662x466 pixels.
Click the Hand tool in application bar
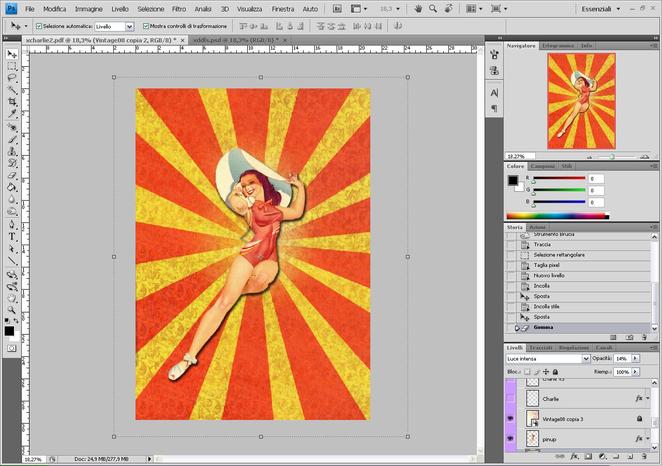tap(418, 8)
